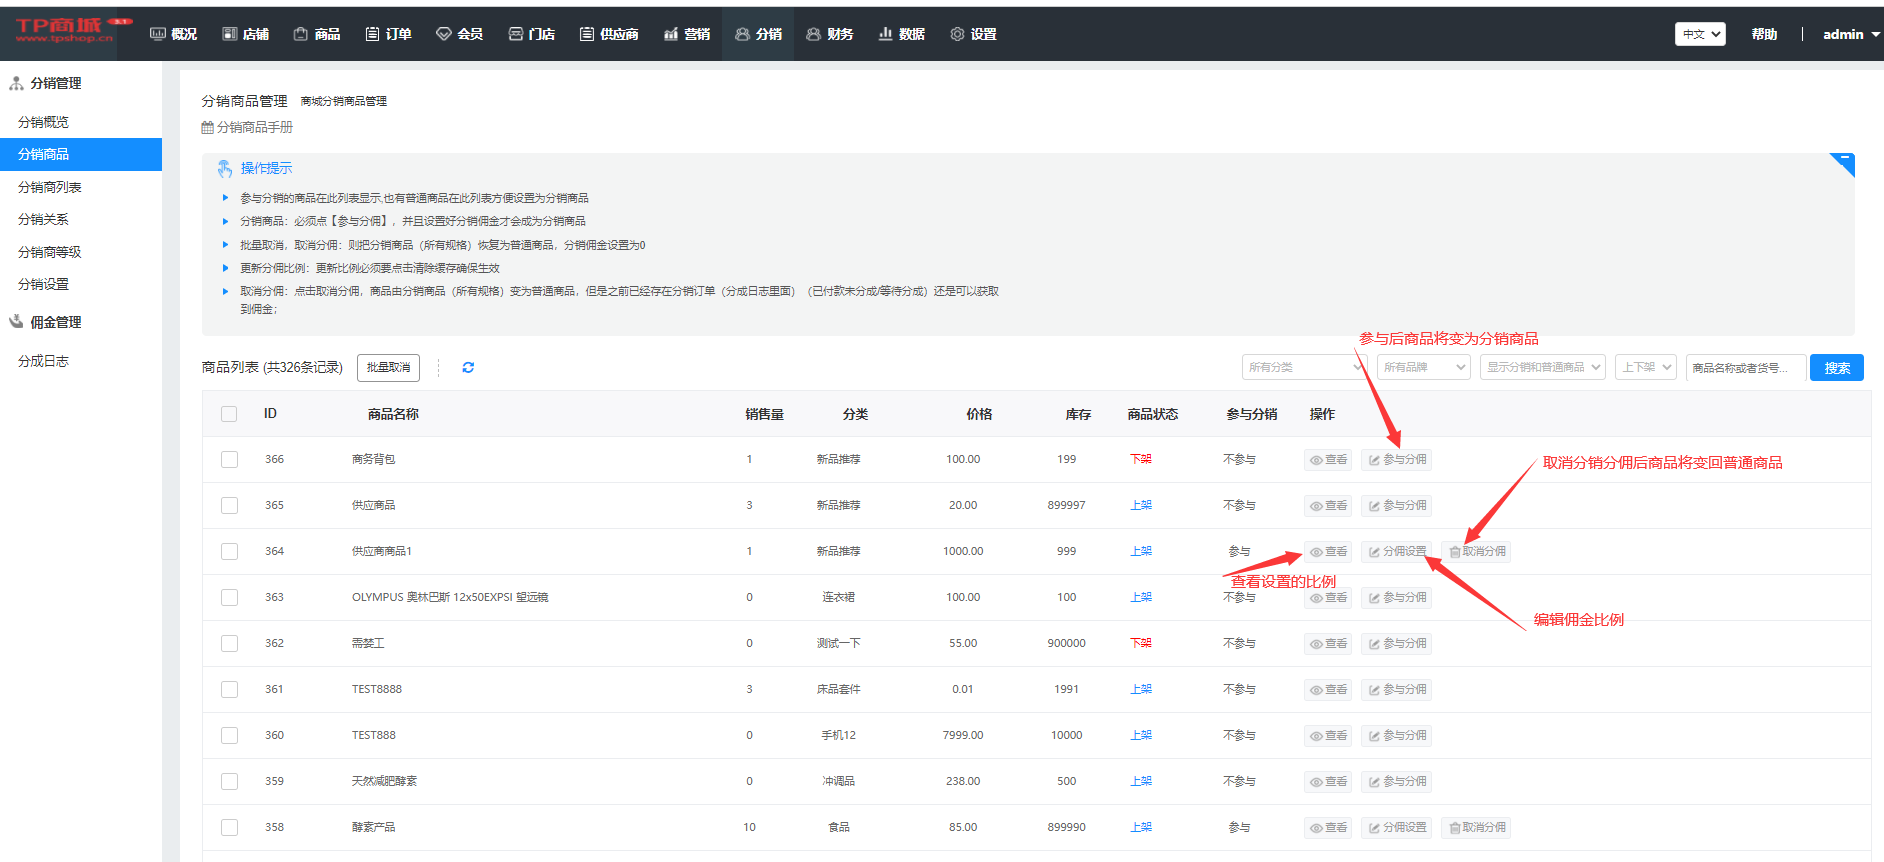Click 取消分佣 trash button for product 364

1476,552
